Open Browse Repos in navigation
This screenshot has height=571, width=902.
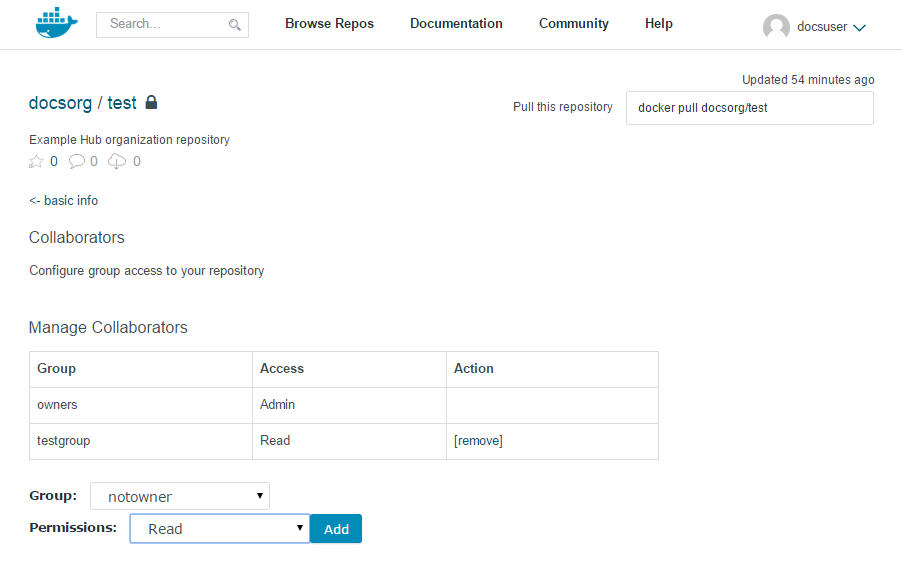329,24
